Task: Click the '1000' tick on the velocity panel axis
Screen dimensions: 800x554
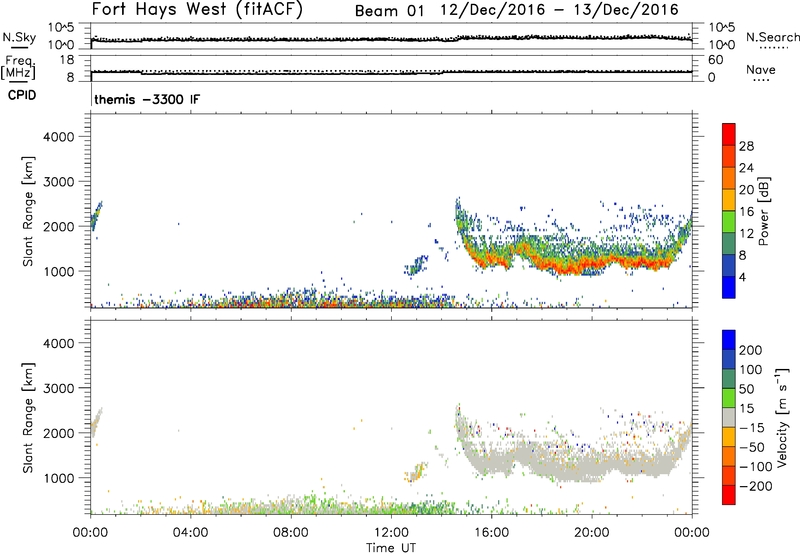Action: pyautogui.click(x=59, y=477)
